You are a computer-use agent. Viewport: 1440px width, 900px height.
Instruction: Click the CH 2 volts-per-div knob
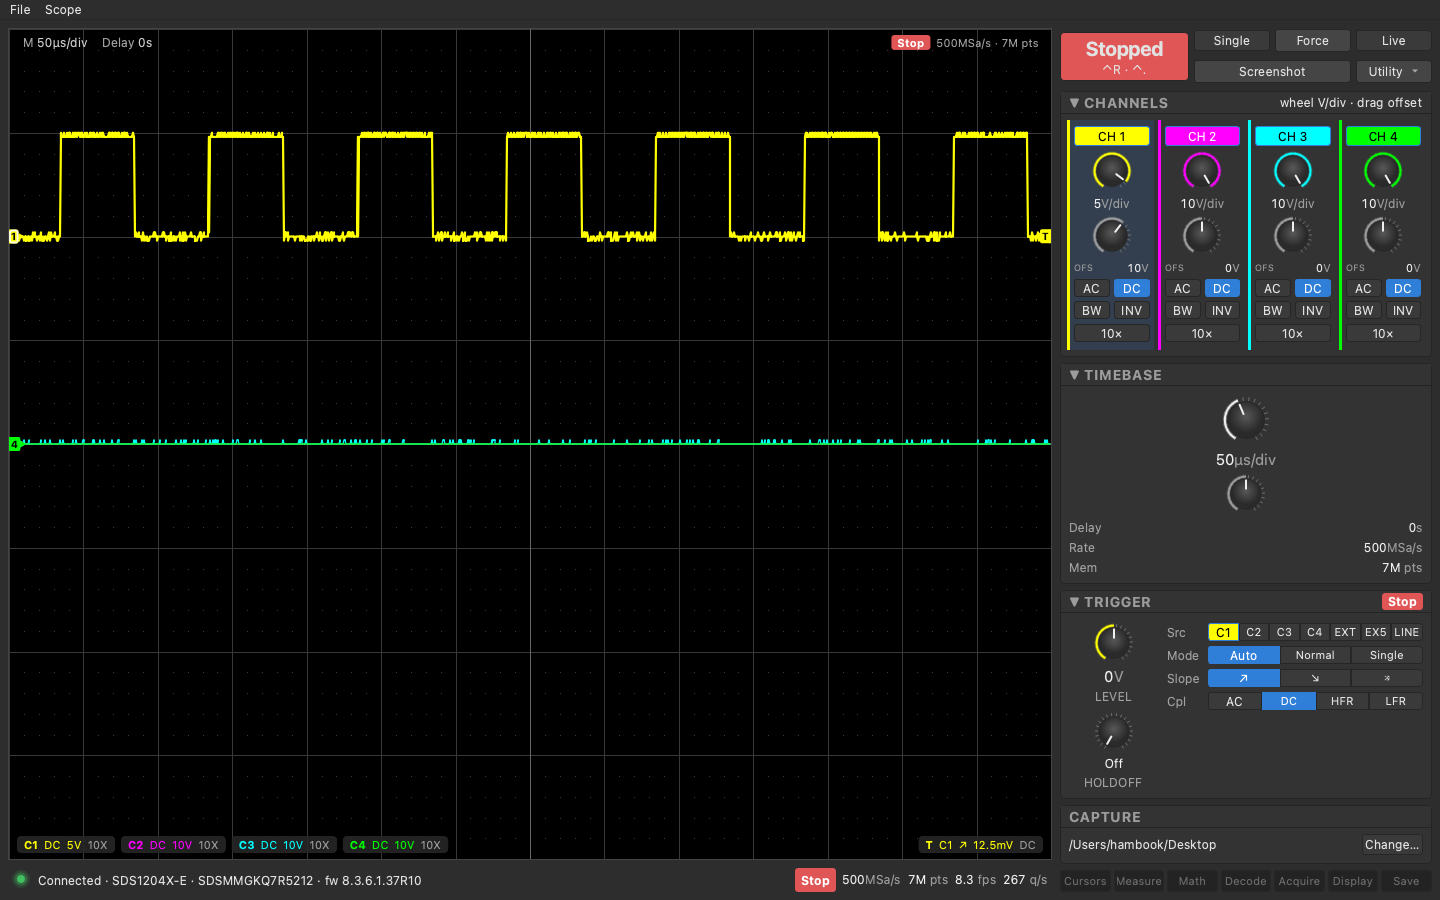click(1202, 171)
